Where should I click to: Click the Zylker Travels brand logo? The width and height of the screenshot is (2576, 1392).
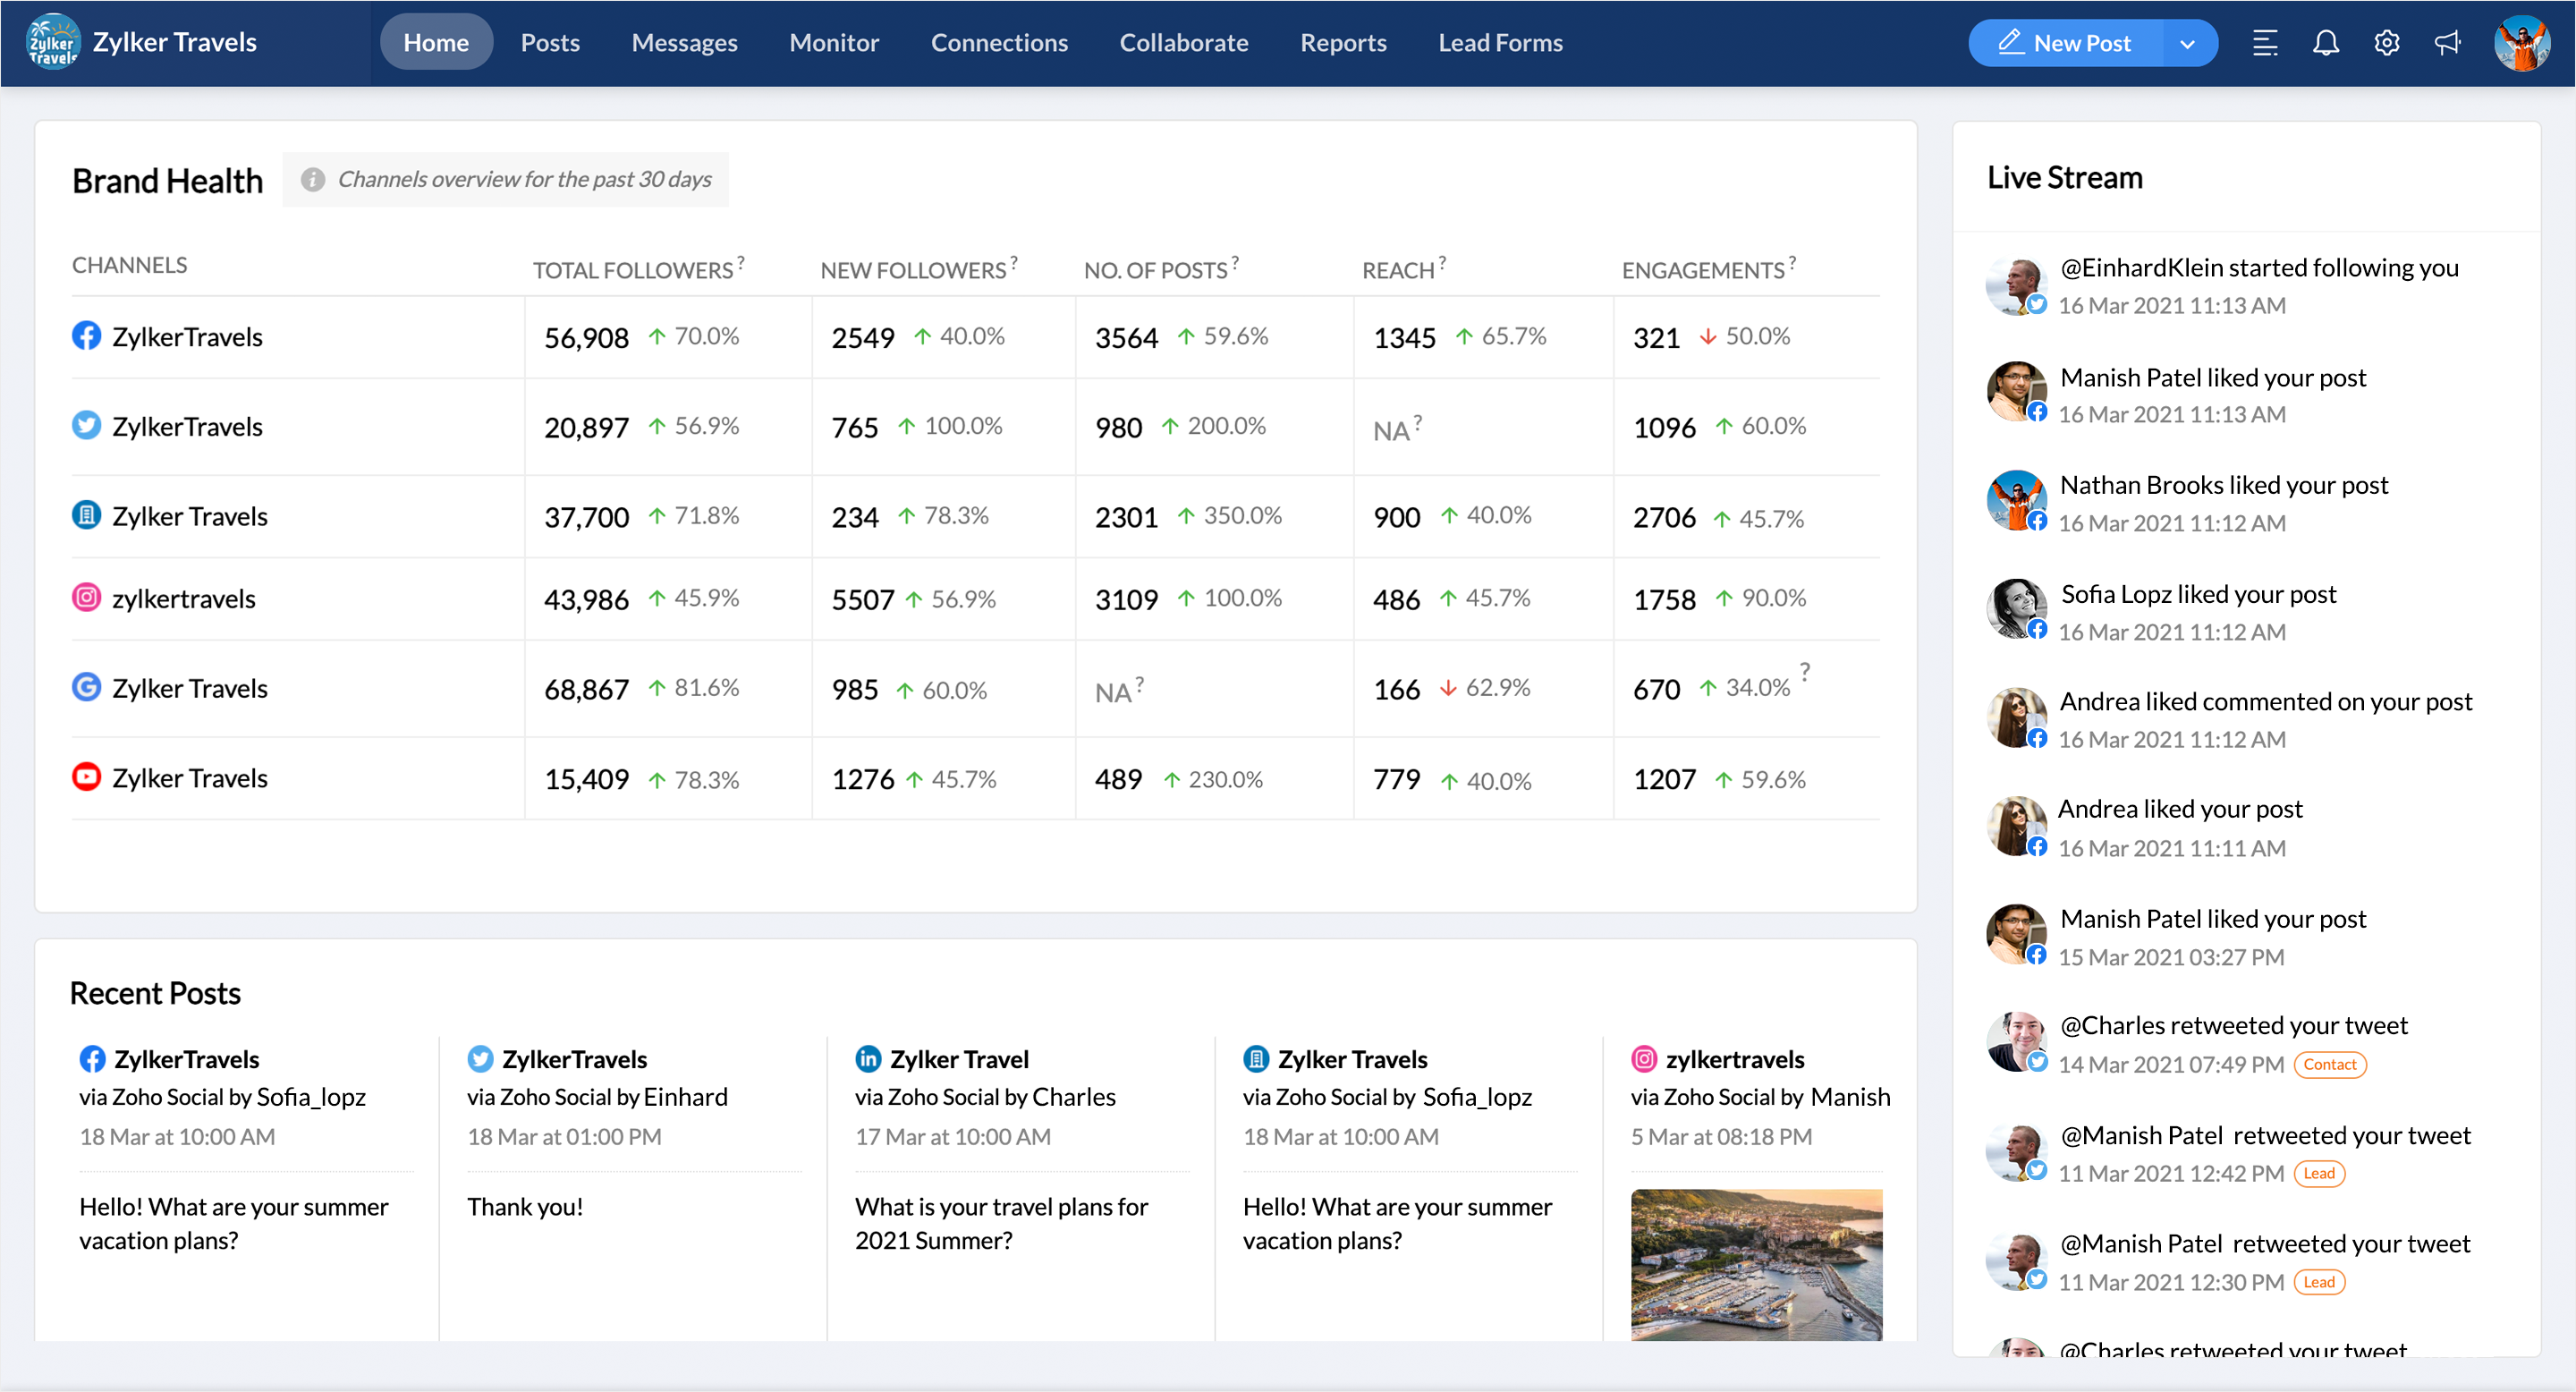52,42
